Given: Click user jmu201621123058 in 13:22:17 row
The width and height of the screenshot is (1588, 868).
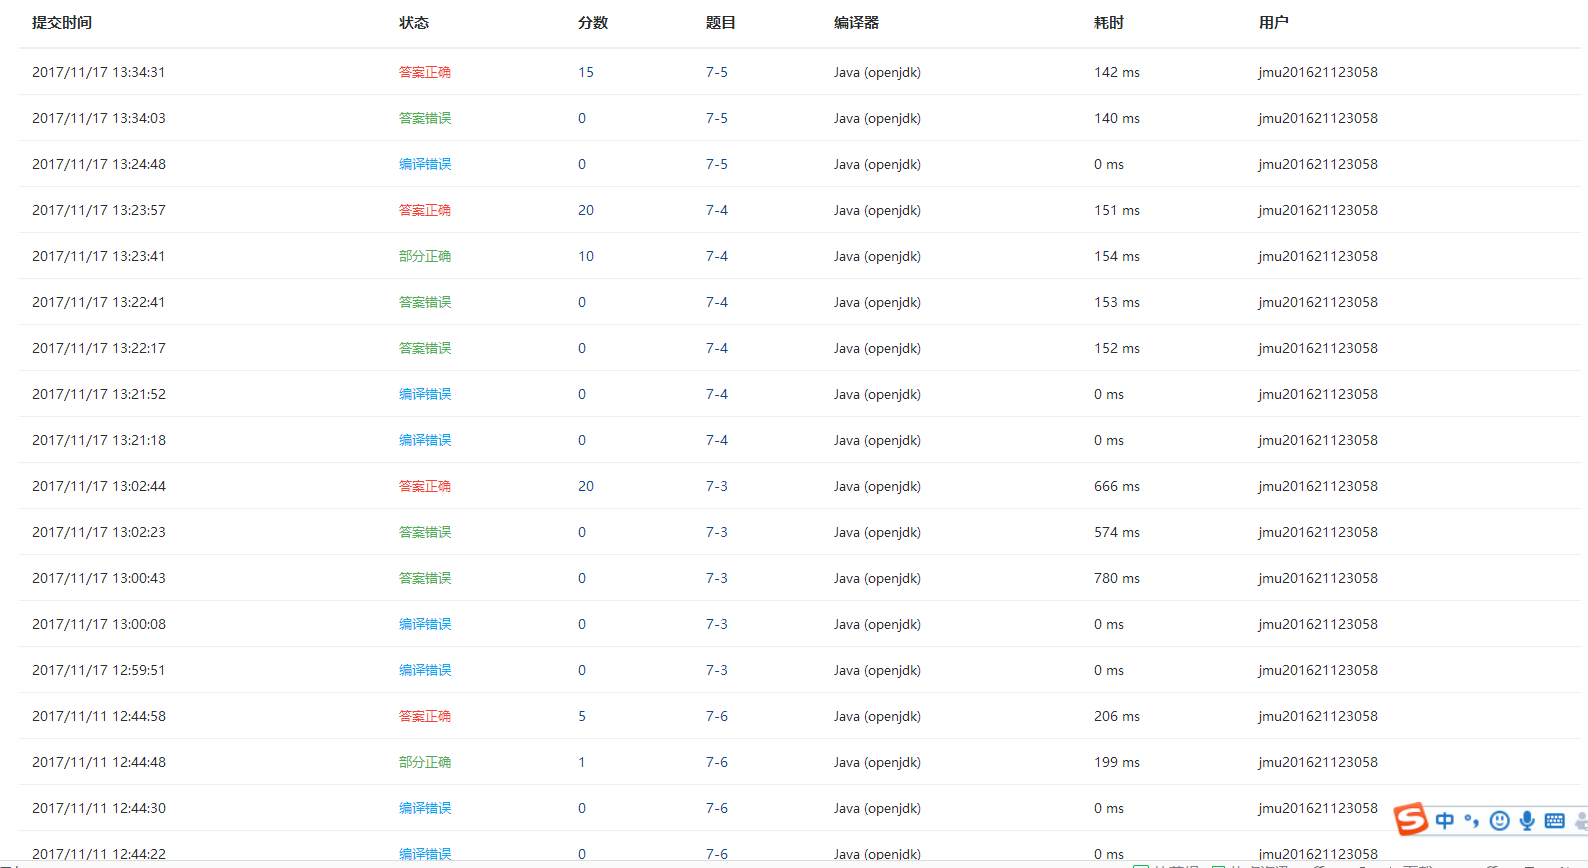Looking at the screenshot, I should (x=1318, y=348).
